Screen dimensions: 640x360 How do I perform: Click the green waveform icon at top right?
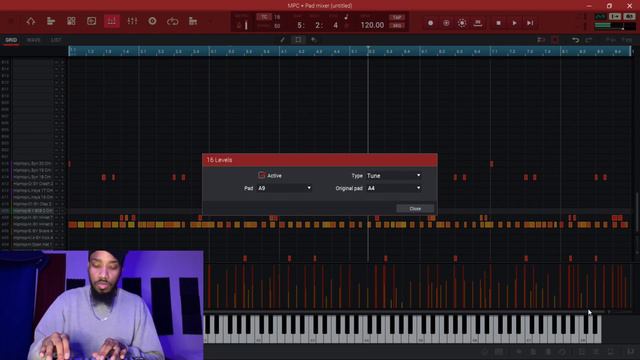[x=600, y=16]
